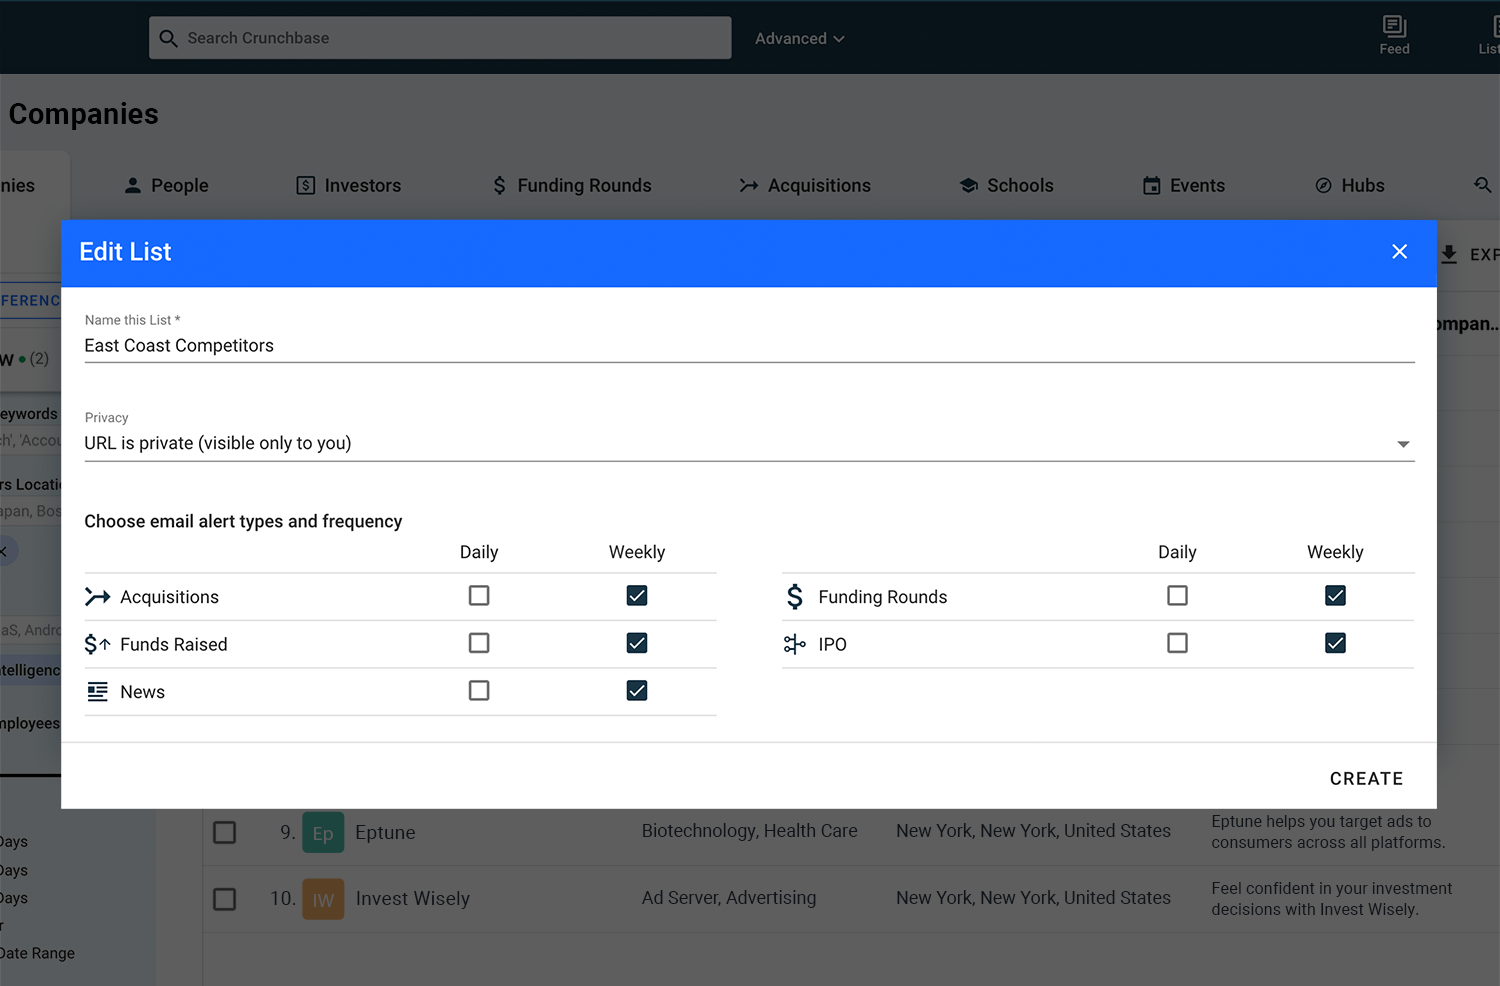Enable daily Acquisitions alerts

(479, 596)
